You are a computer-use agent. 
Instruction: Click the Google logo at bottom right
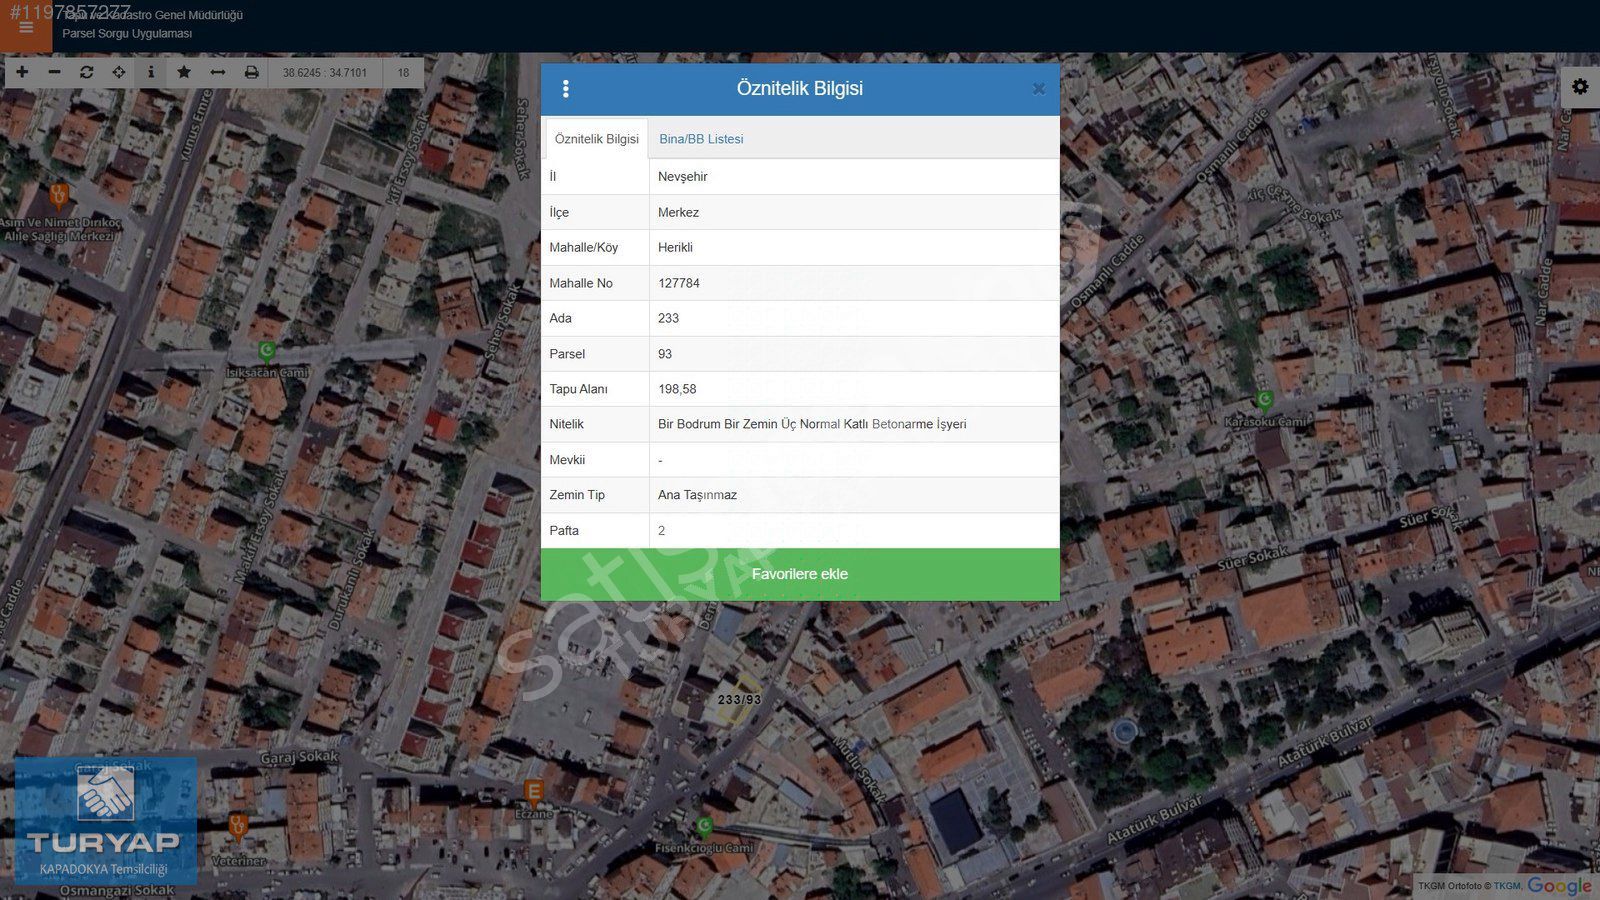click(1560, 885)
